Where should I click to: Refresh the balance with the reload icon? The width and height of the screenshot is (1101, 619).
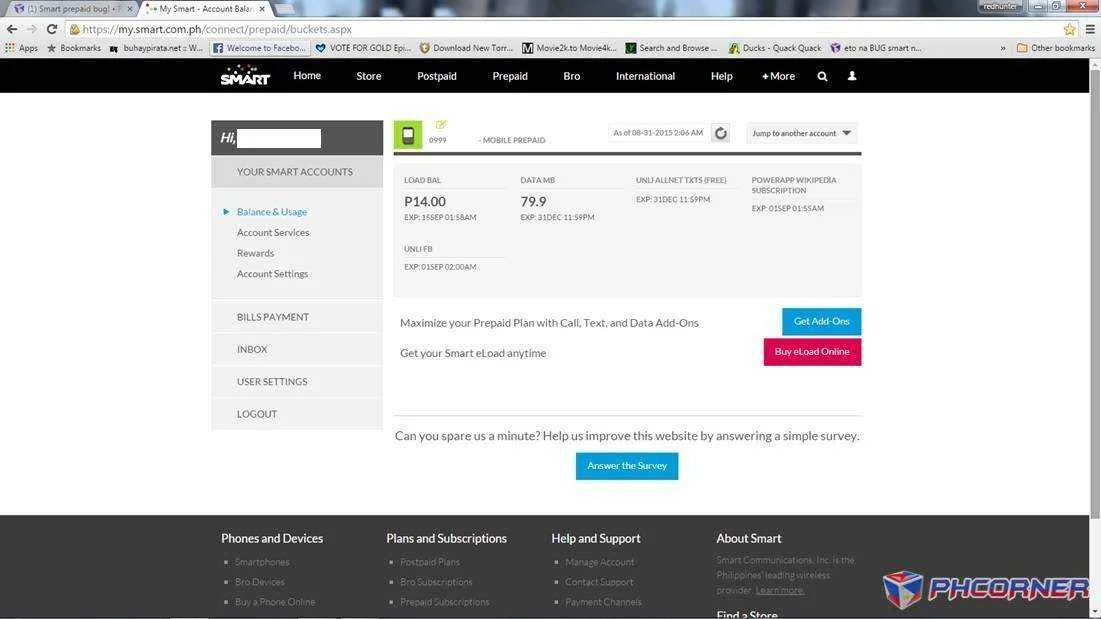click(720, 133)
